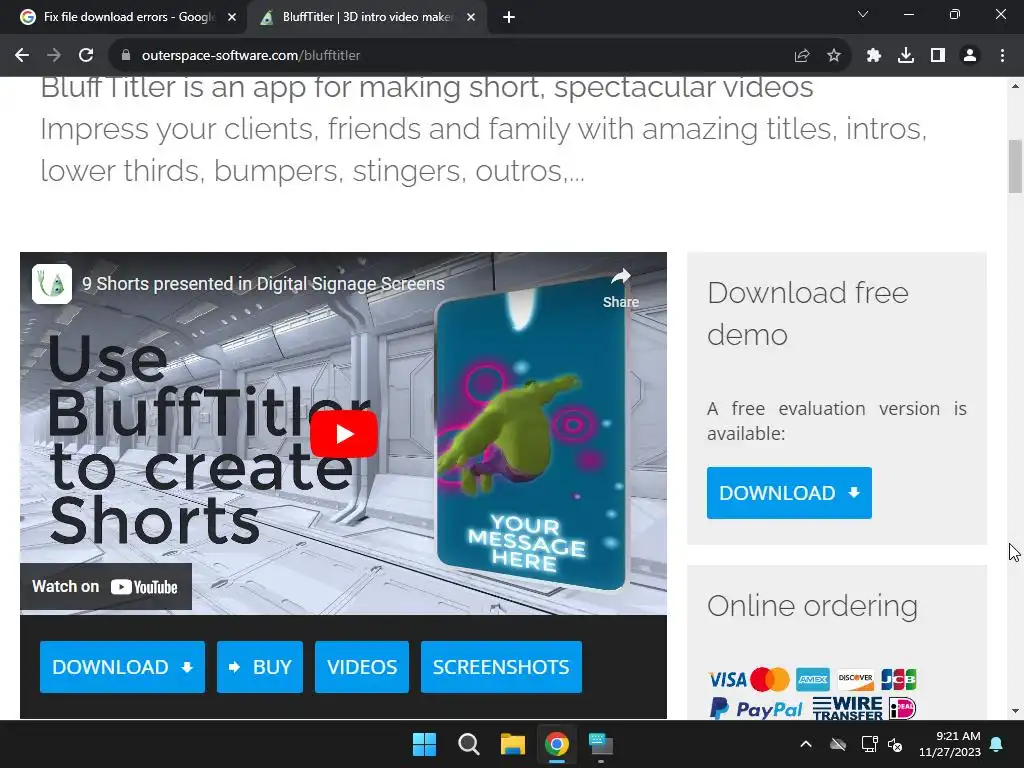The width and height of the screenshot is (1024, 768).
Task: Click the Wire Transfer logo
Action: click(x=848, y=708)
